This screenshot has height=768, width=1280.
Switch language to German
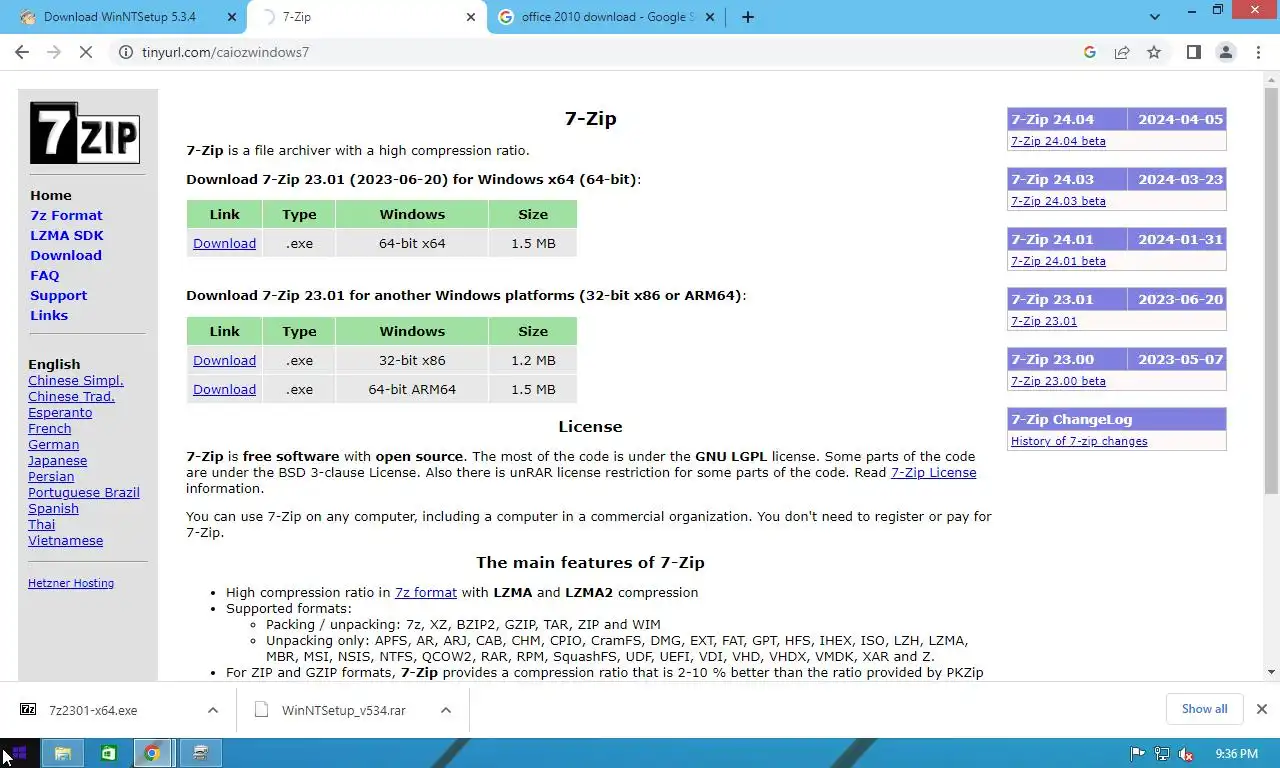click(x=53, y=444)
